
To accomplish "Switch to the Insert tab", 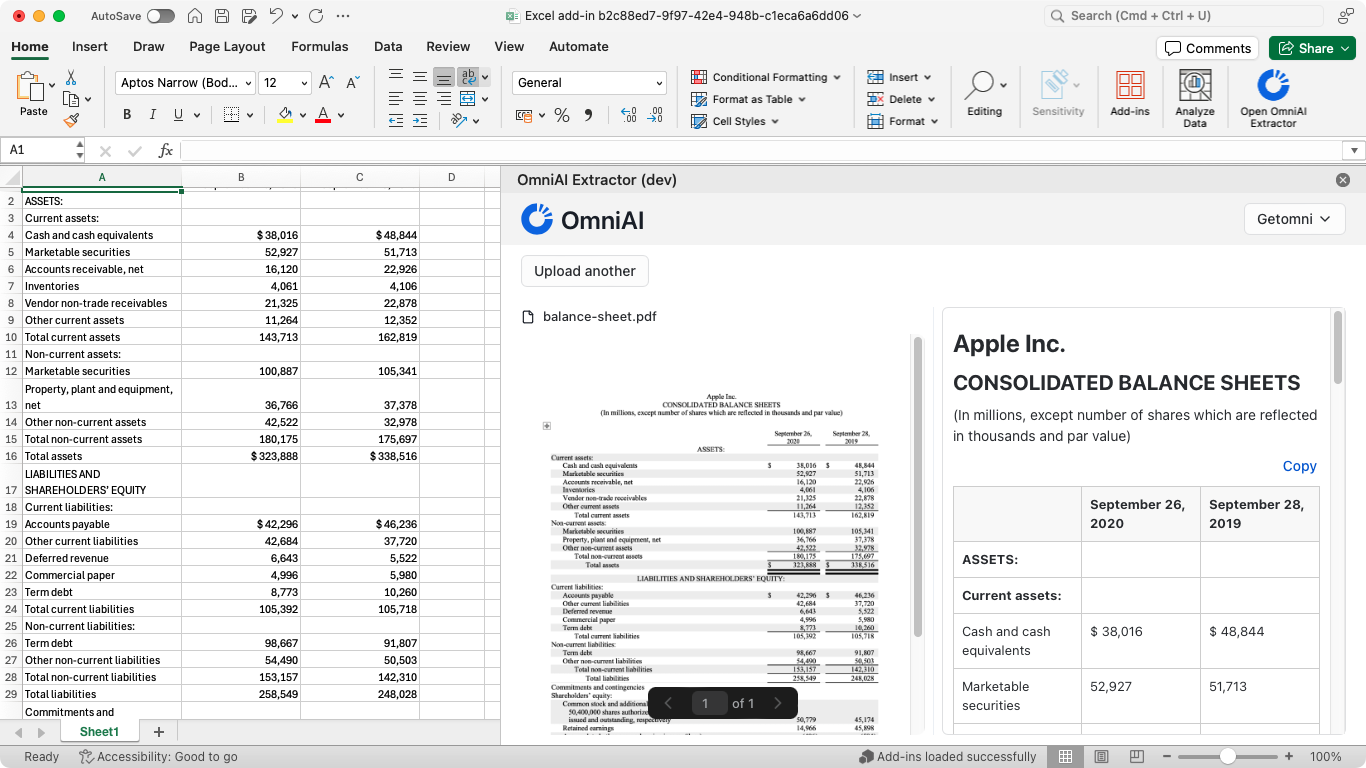I will 90,46.
